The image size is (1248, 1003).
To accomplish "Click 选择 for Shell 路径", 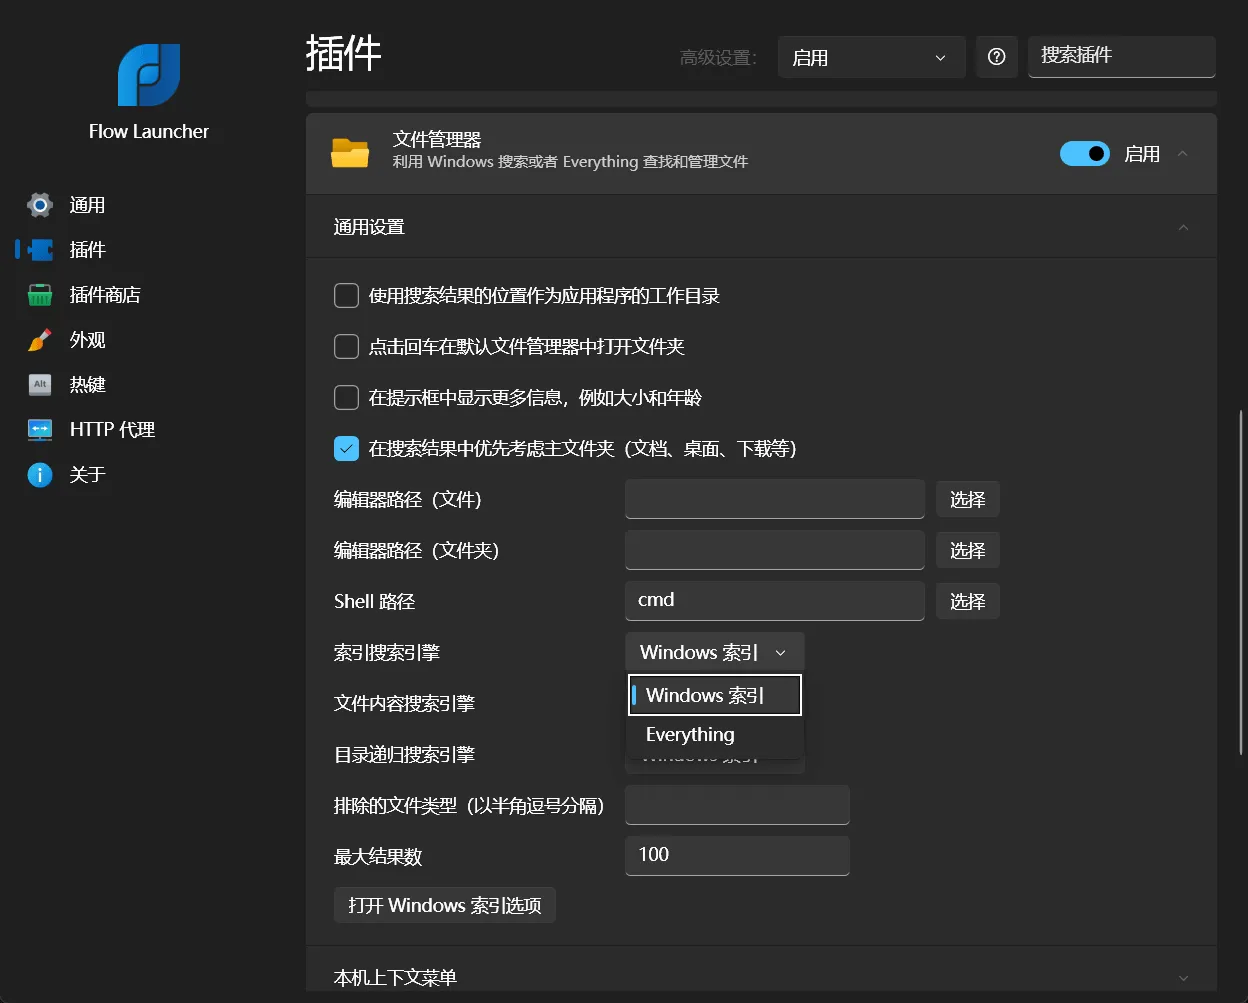I will point(968,601).
